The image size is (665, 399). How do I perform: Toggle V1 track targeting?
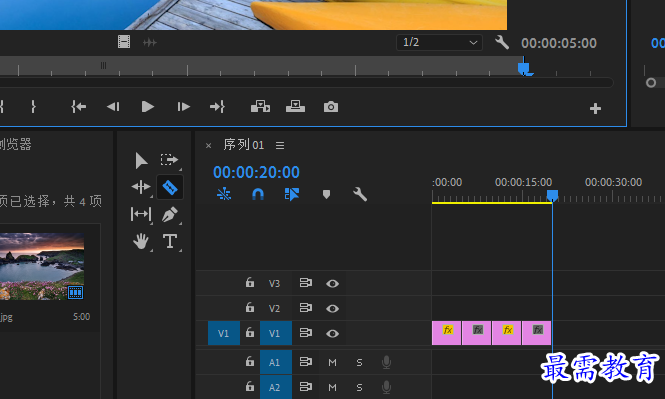(x=276, y=333)
